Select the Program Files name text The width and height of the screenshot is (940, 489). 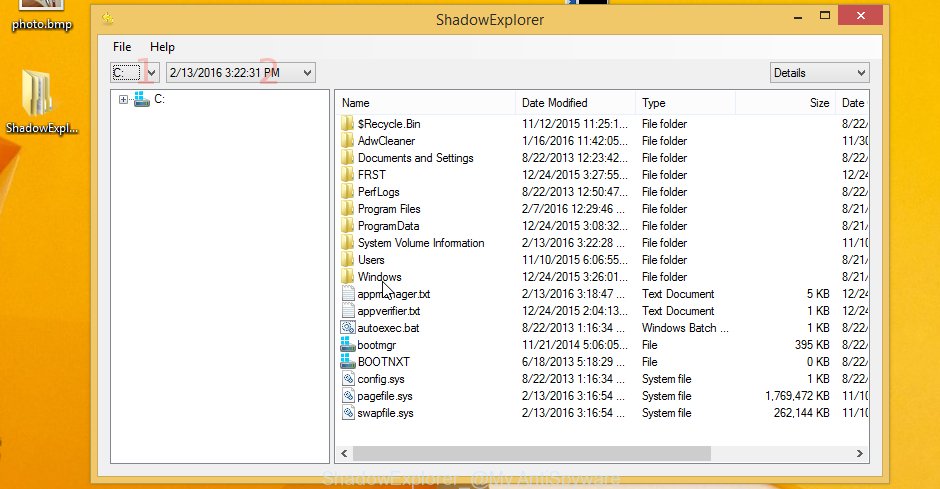[389, 209]
